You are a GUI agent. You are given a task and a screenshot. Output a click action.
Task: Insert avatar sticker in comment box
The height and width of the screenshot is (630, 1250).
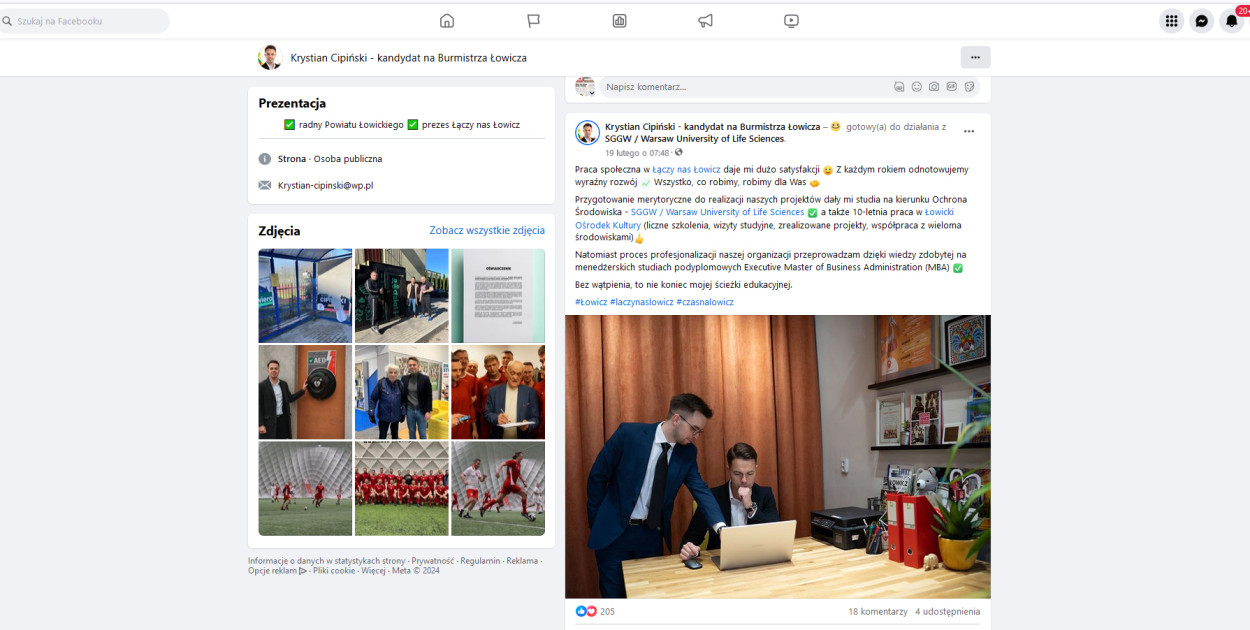(x=899, y=87)
